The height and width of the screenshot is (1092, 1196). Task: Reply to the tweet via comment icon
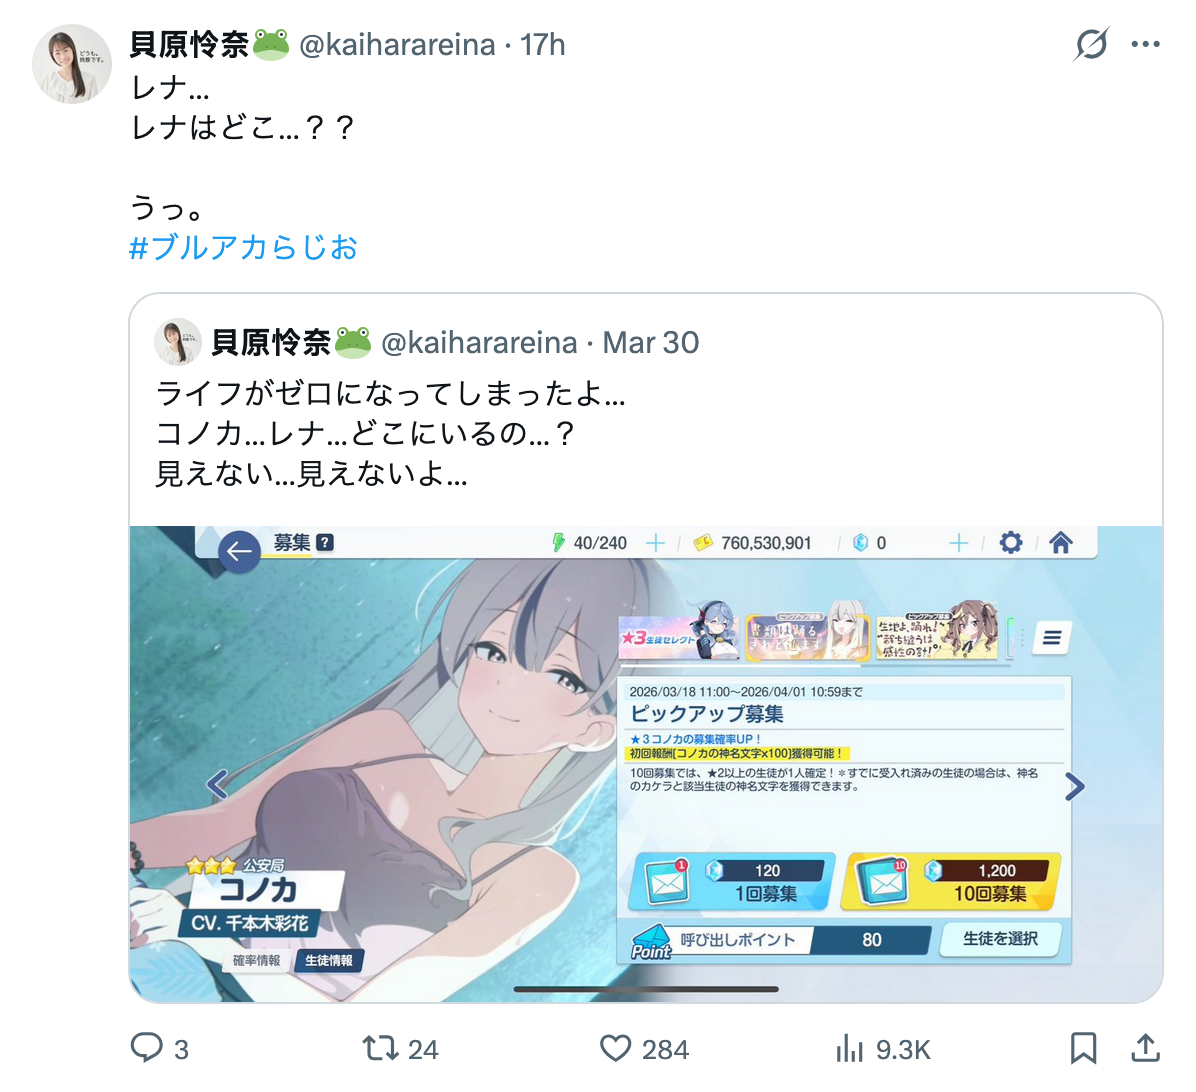(x=146, y=1048)
